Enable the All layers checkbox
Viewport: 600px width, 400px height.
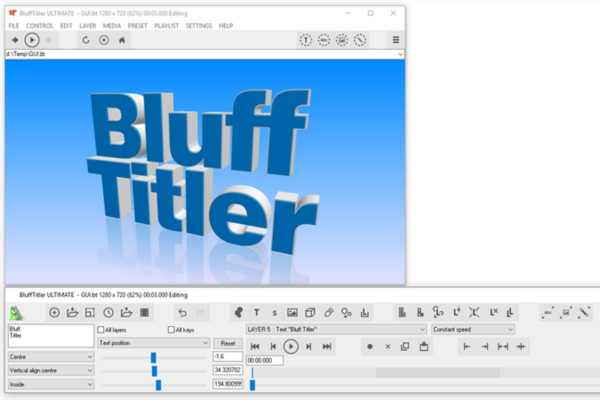point(101,330)
